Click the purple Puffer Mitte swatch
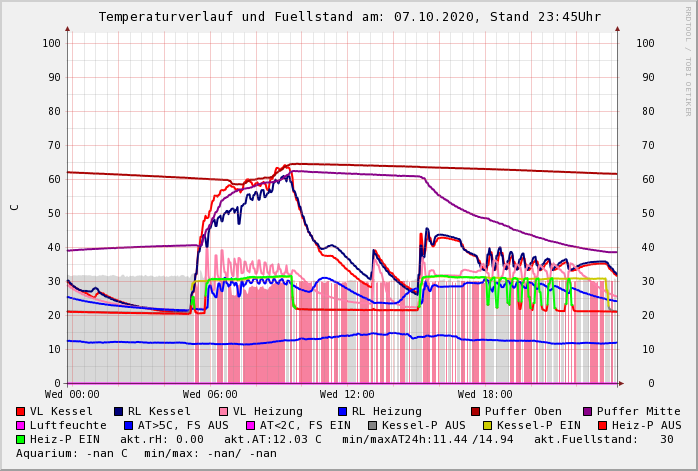 [x=587, y=412]
